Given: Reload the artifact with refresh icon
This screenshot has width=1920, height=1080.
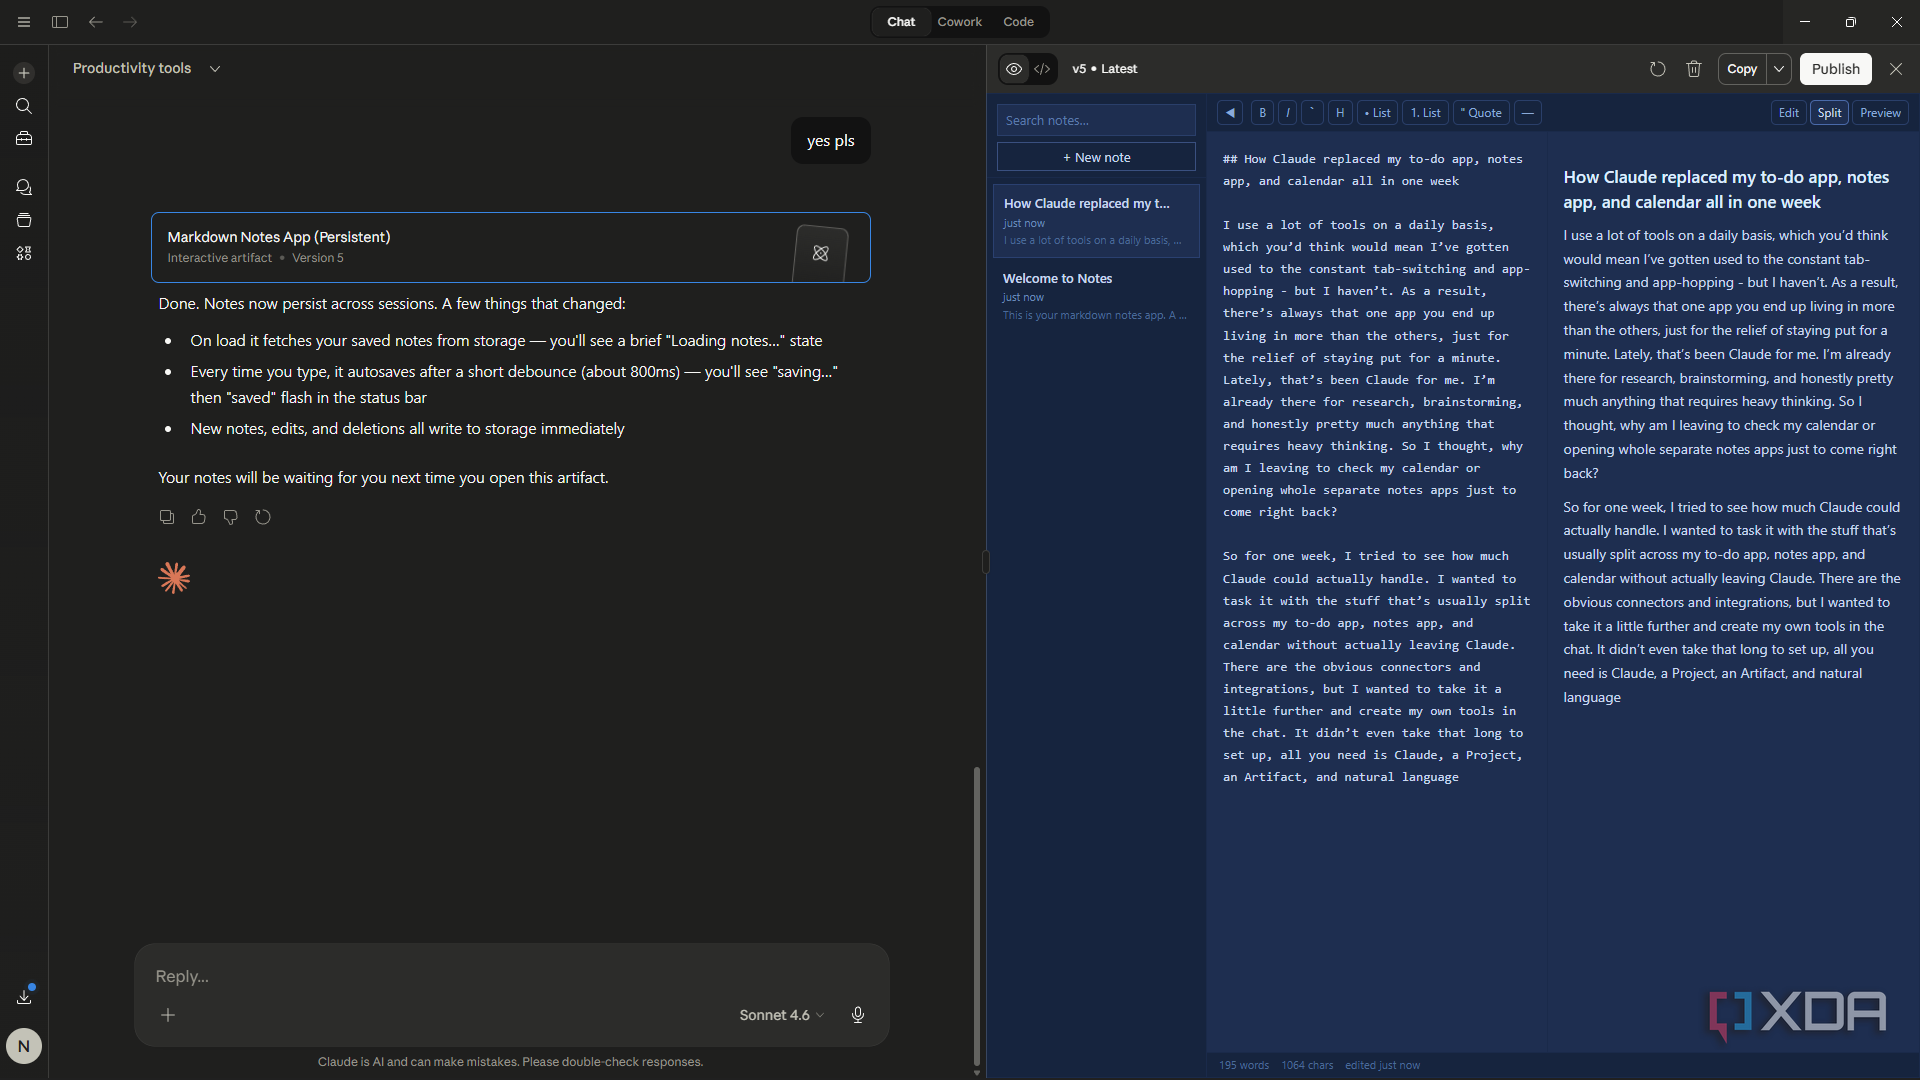Looking at the screenshot, I should (1657, 69).
